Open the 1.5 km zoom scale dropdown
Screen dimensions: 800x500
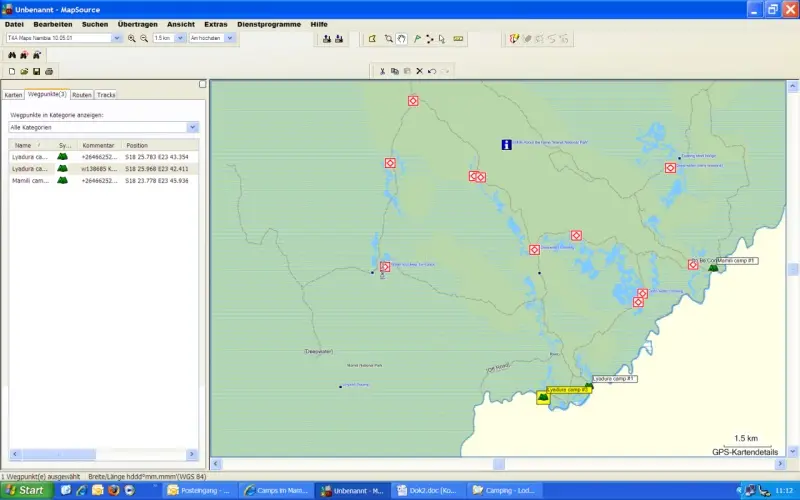coord(180,38)
